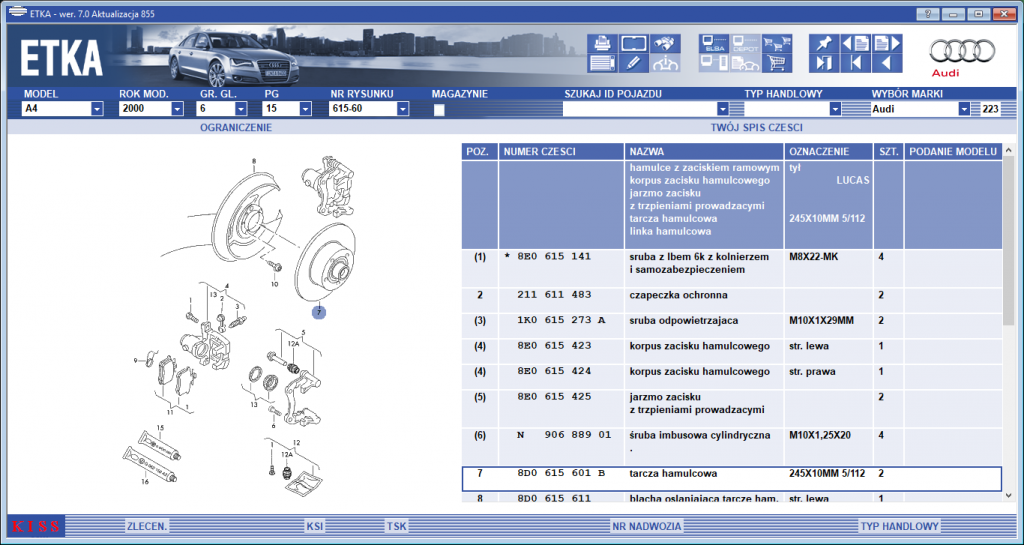Click the parts list scrollbar down arrow
This screenshot has height=545, width=1024.
click(1010, 495)
